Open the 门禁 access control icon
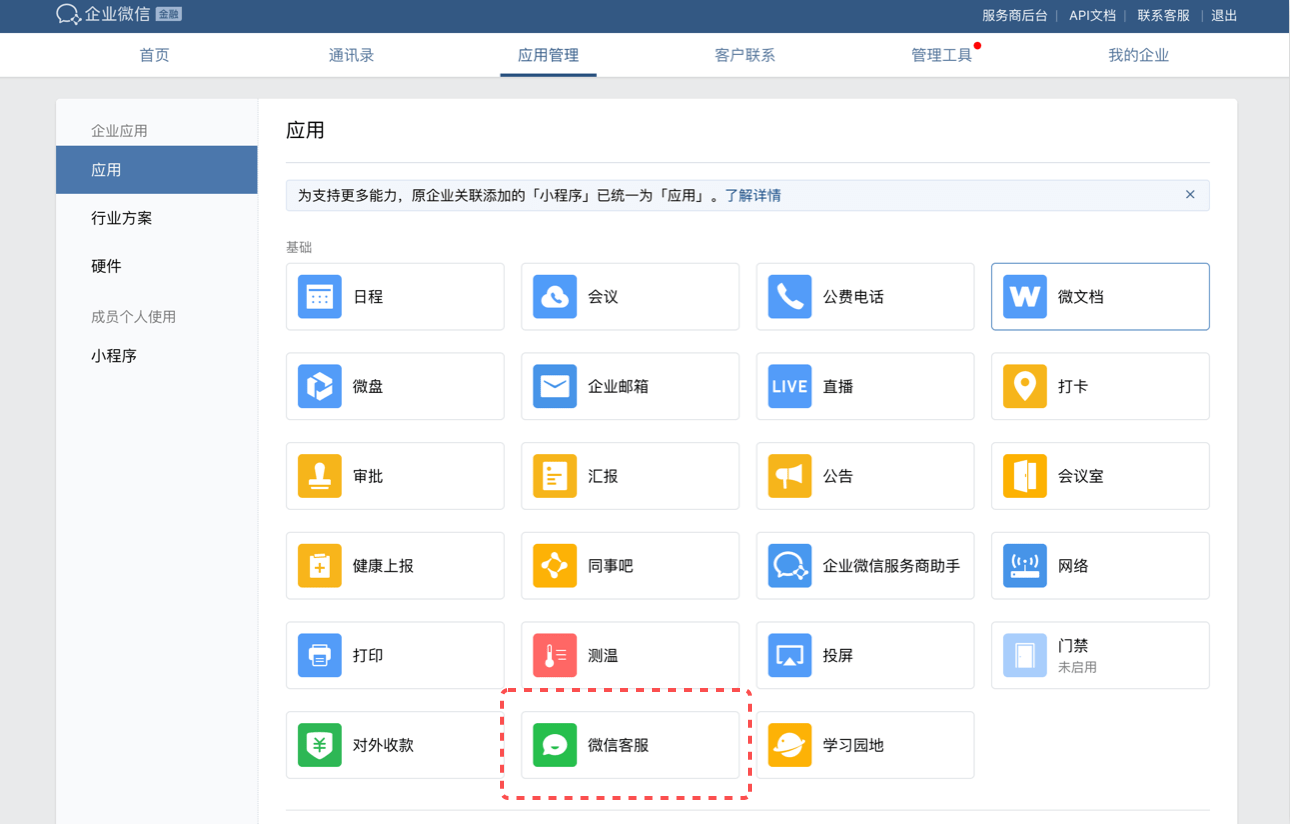Viewport: 1290px width, 824px height. 1024,656
